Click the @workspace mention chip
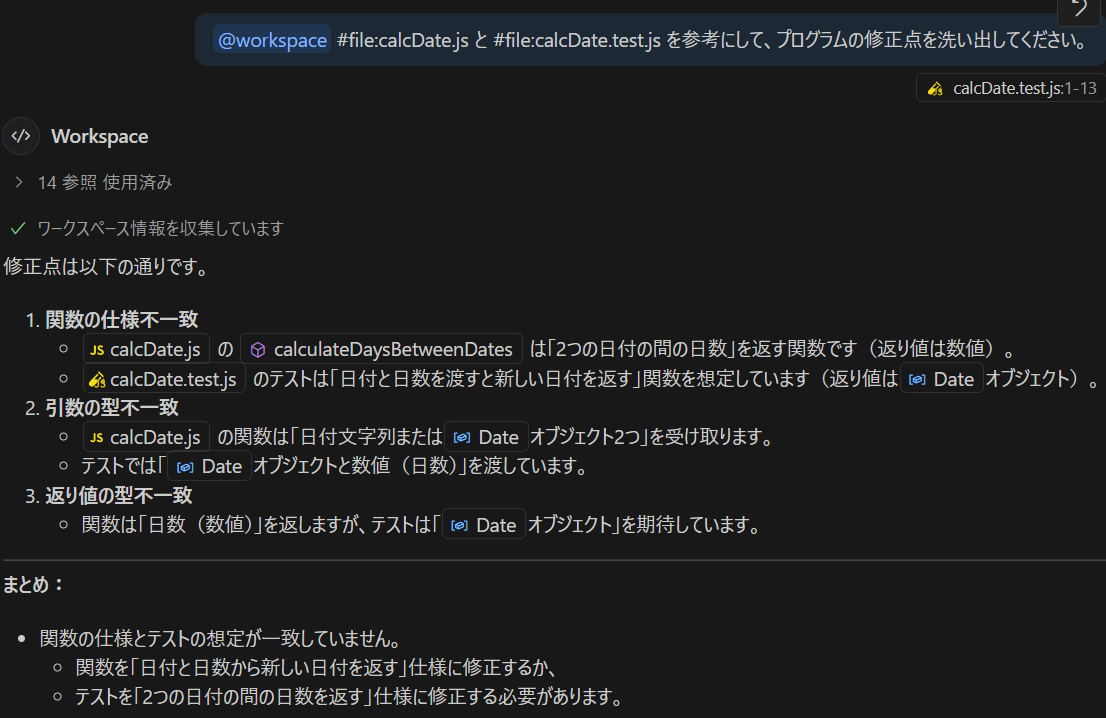Viewport: 1106px width, 718px height. point(272,40)
